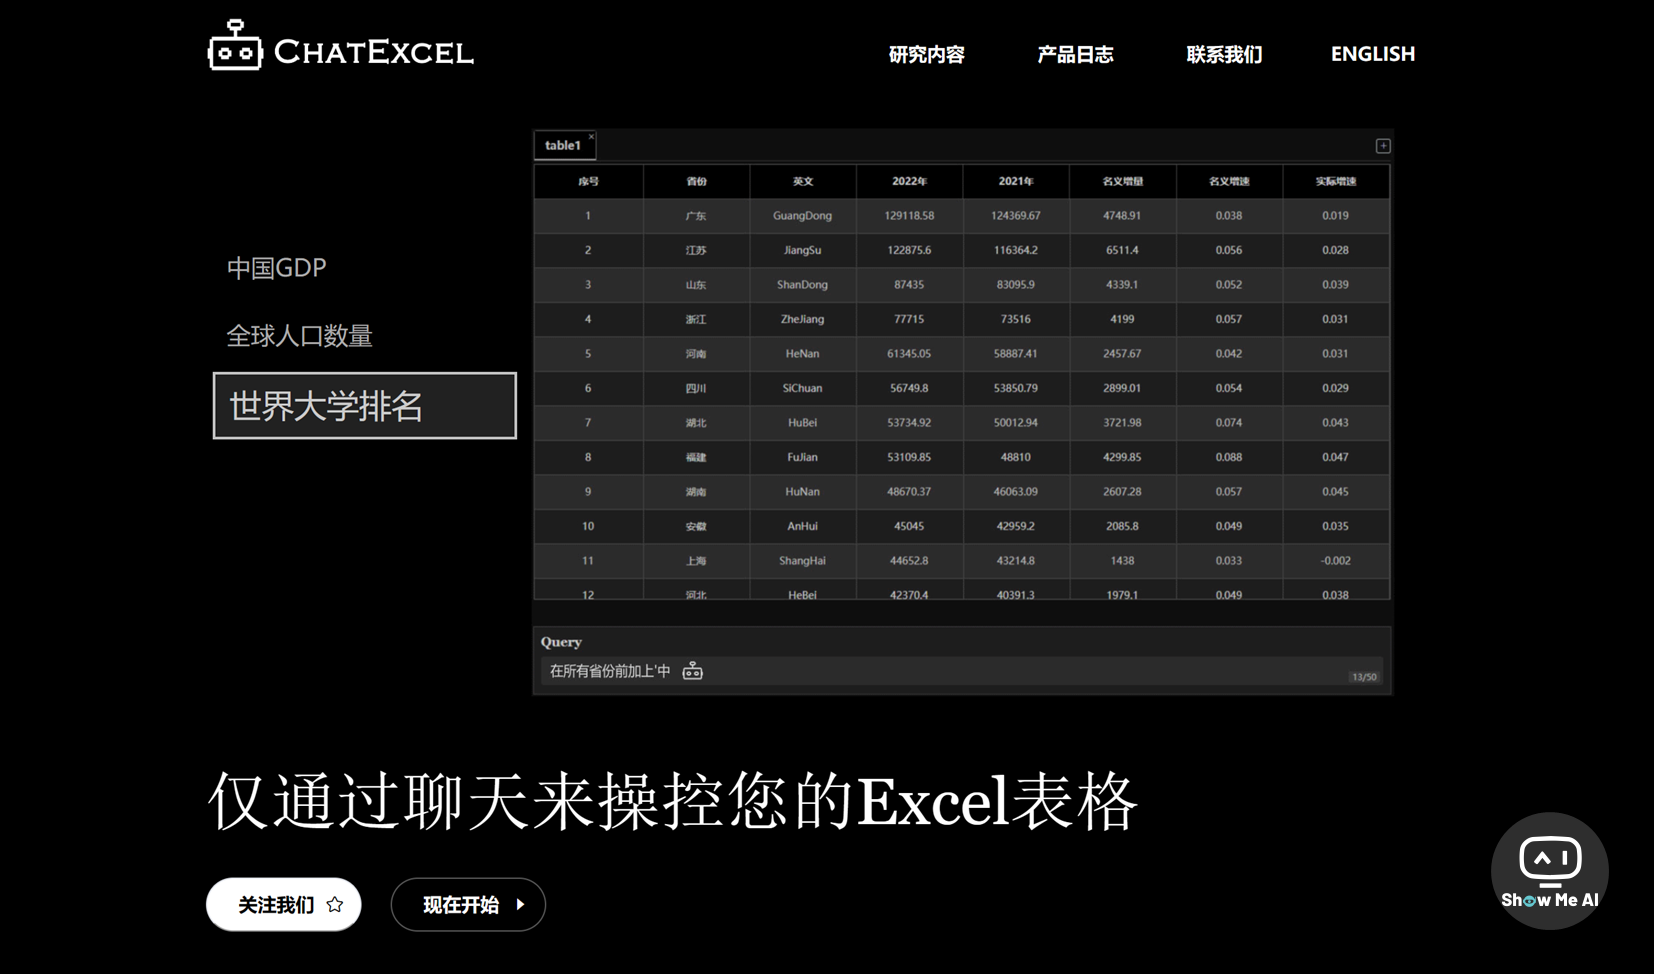
Task: Click the FuJian cell
Action: 803,457
